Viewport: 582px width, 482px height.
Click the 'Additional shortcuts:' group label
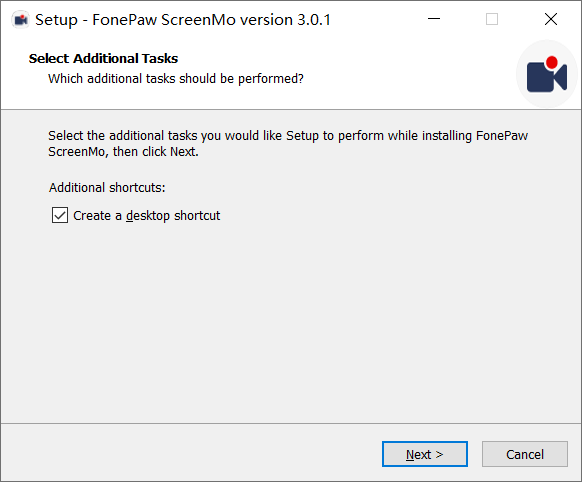[x=107, y=188]
